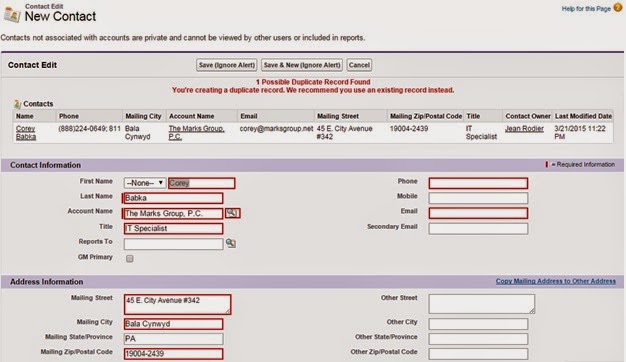Viewport: 626px width, 362px height.
Task: Click the 3/21/2015 11:22 PM date cell
Action: click(x=580, y=133)
